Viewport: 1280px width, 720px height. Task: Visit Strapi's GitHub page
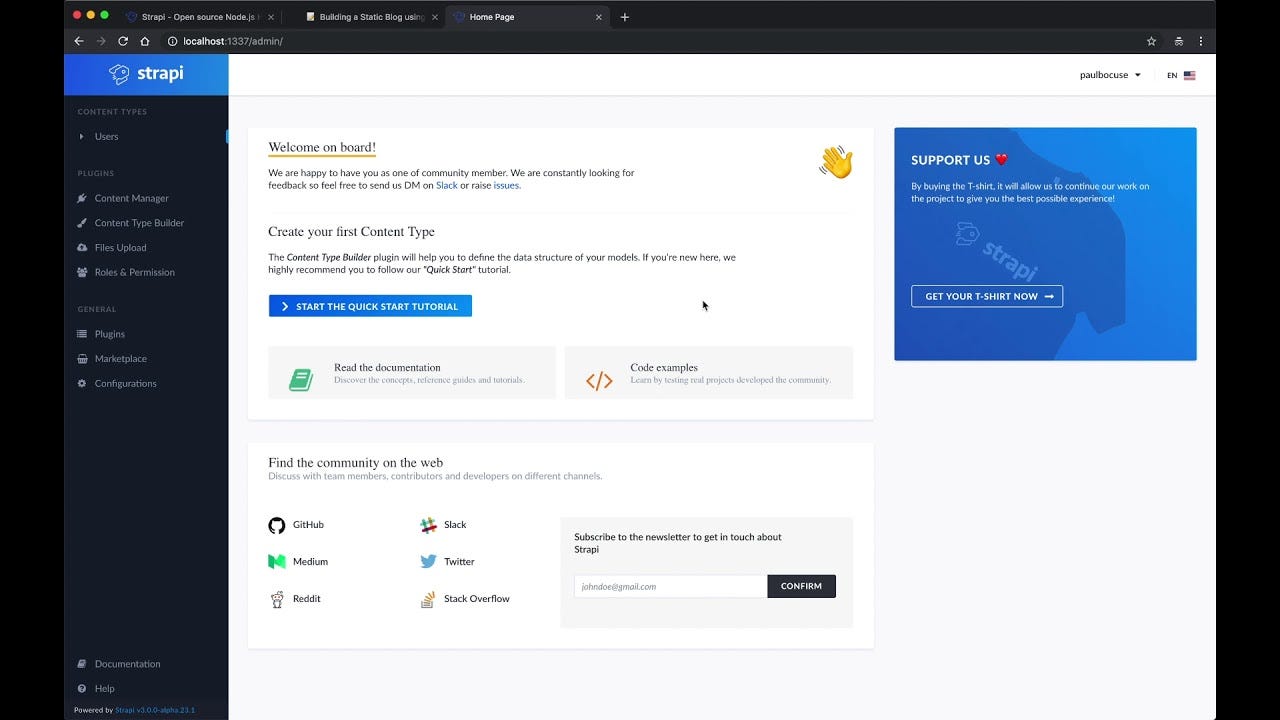coord(307,524)
